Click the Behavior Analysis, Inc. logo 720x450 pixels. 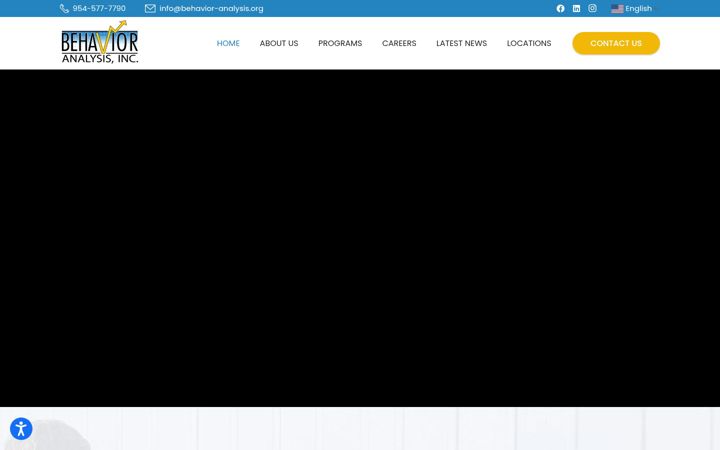tap(100, 42)
